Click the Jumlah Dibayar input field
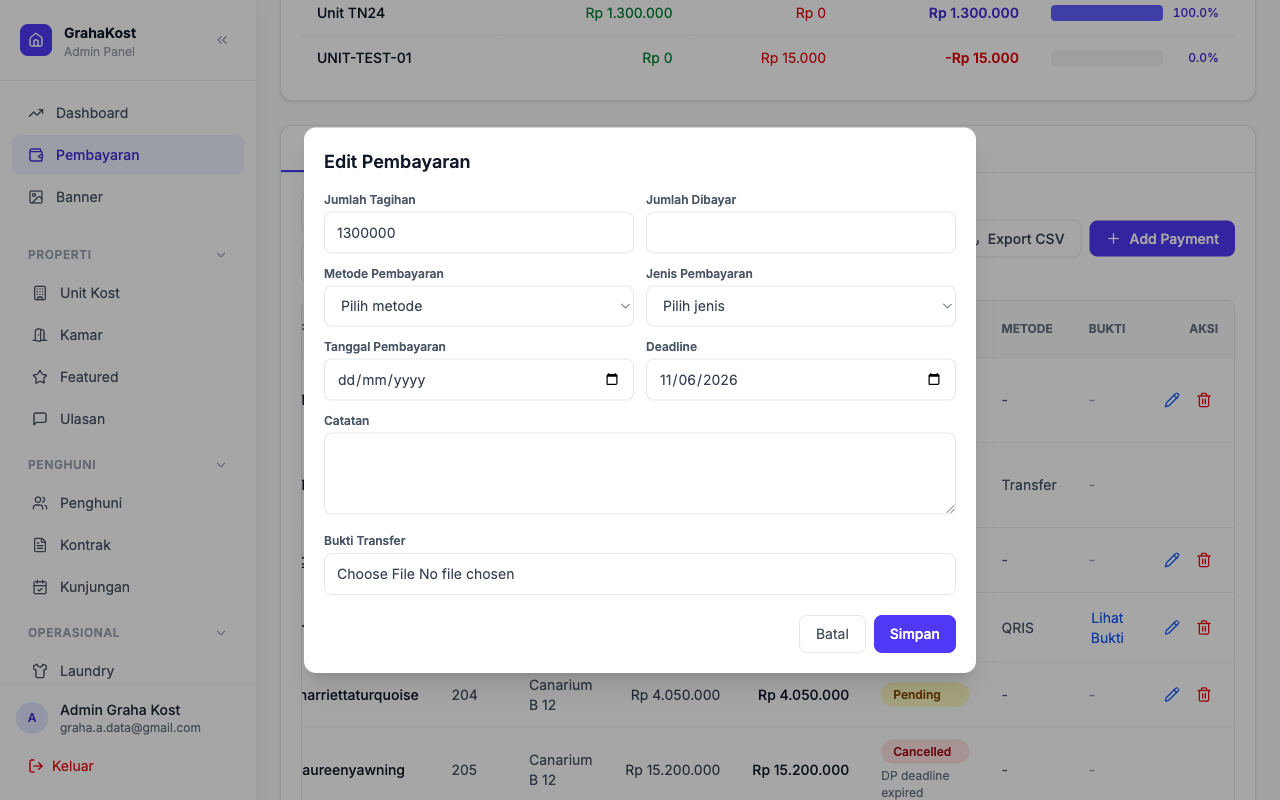1280x800 pixels. 801,233
